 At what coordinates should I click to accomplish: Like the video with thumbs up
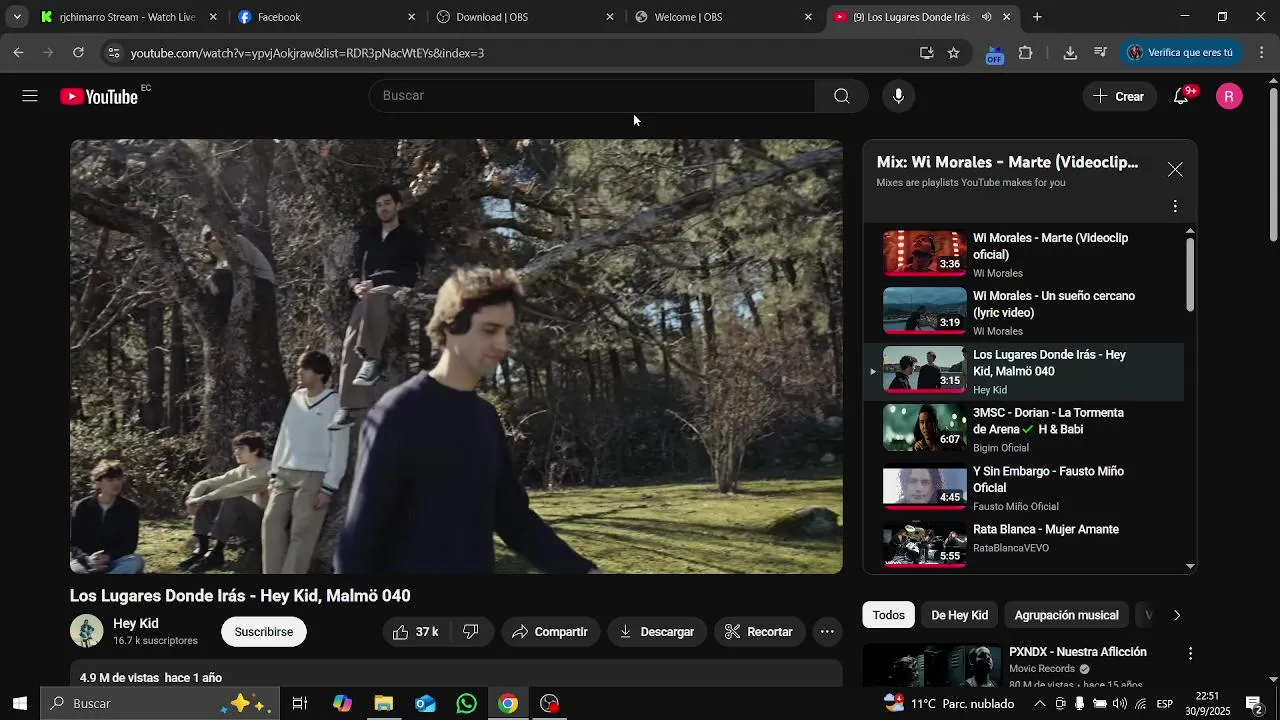click(416, 632)
